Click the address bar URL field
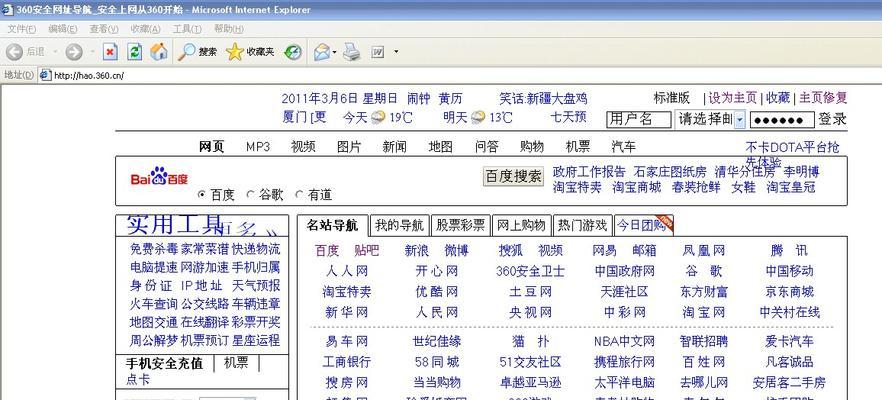 [x=461, y=75]
